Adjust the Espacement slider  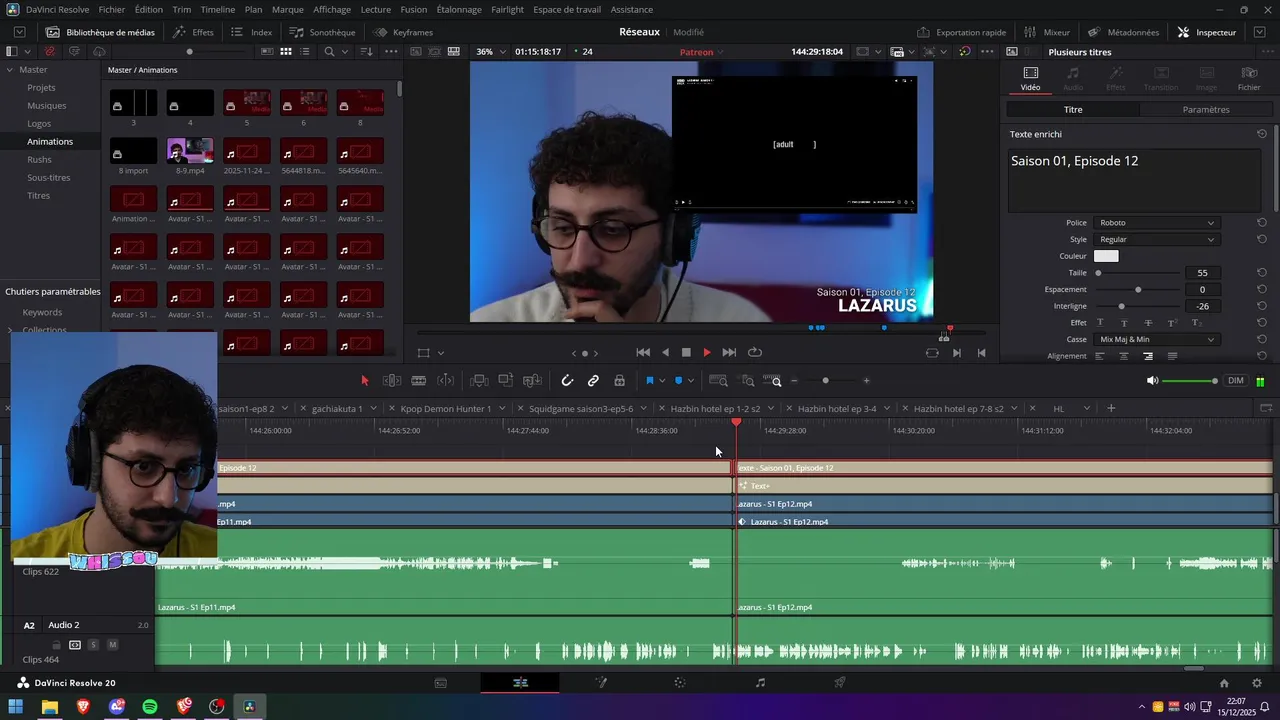pyautogui.click(x=1138, y=290)
